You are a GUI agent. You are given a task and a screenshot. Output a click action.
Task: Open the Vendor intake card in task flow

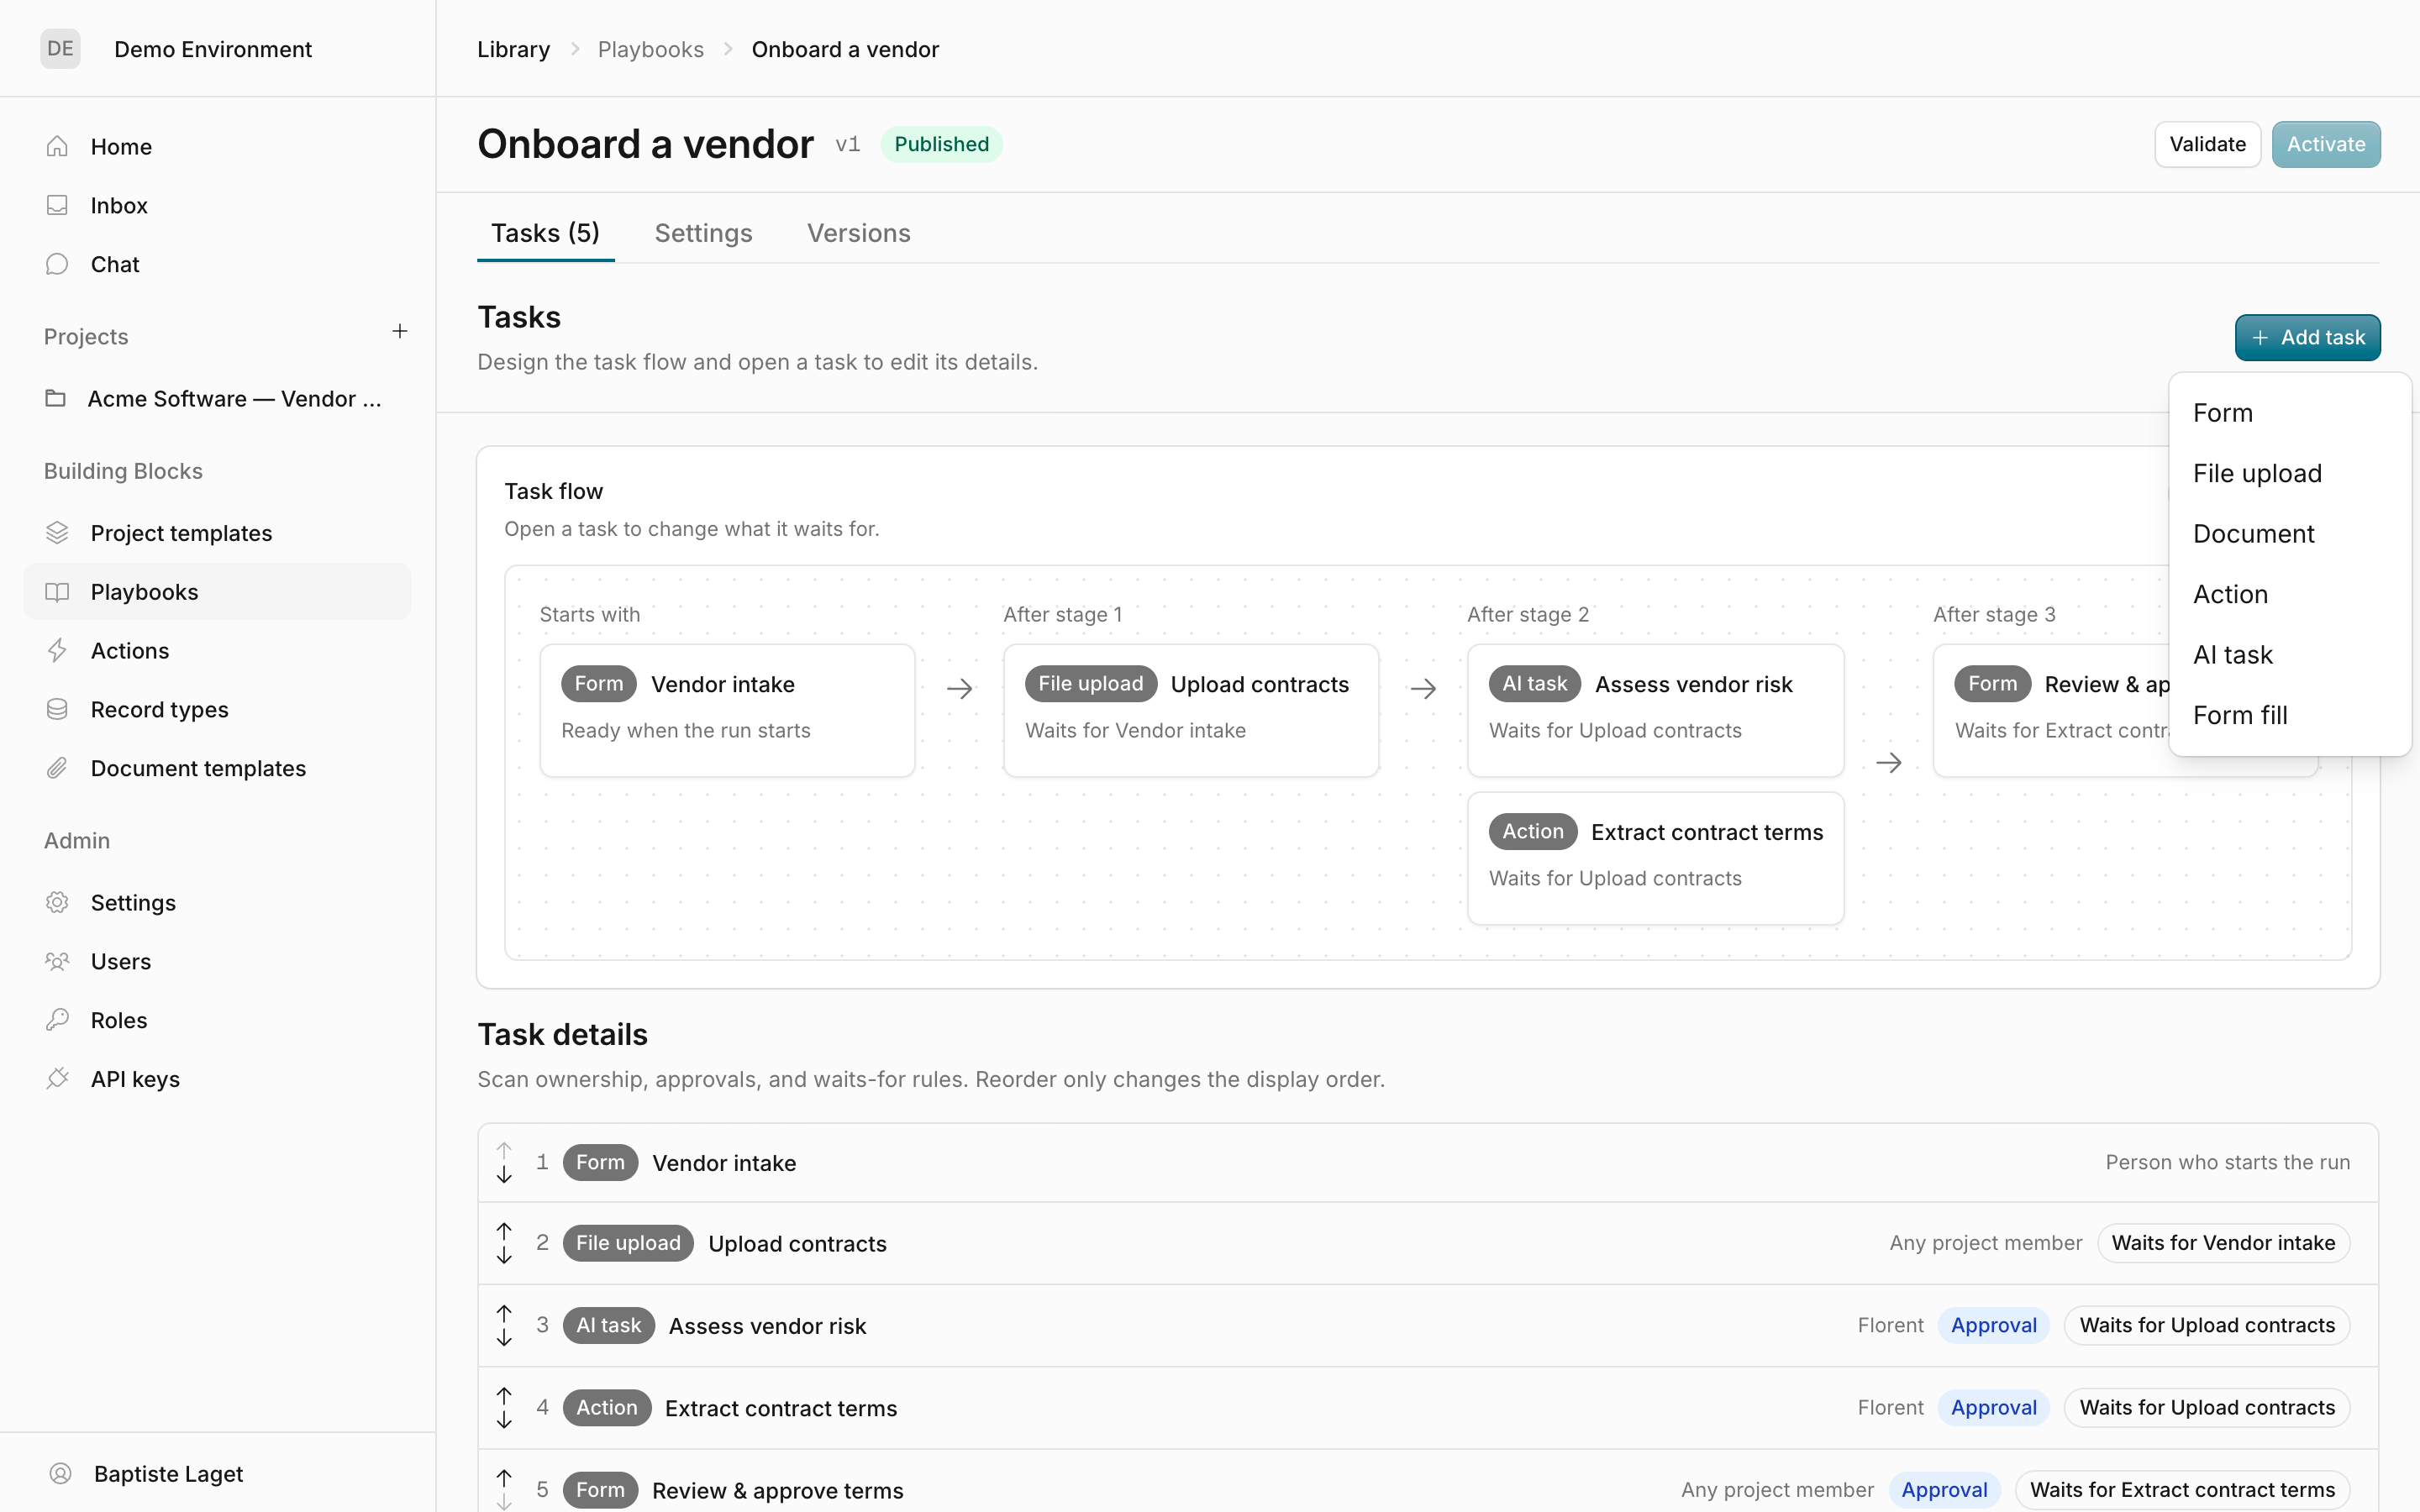coord(727,709)
